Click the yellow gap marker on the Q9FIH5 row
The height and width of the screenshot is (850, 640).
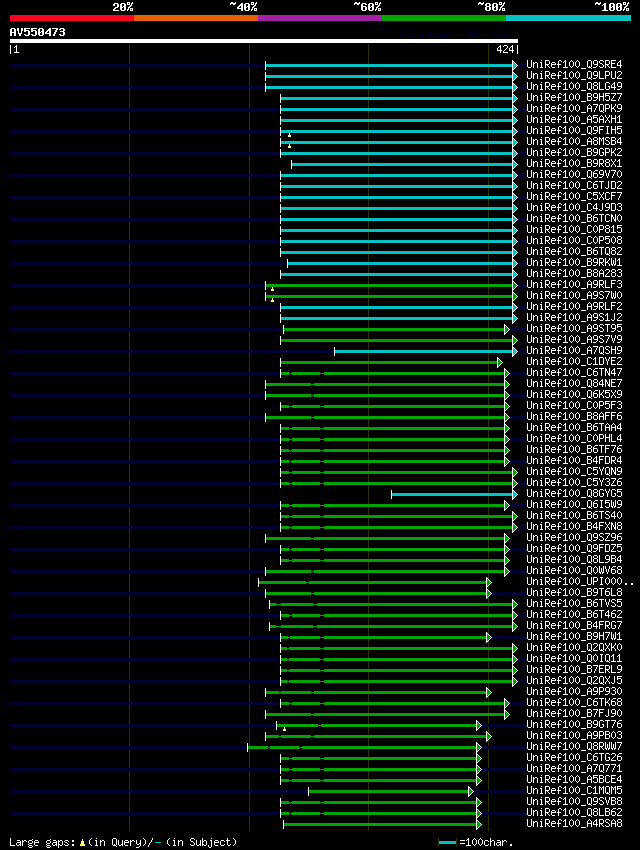289,135
